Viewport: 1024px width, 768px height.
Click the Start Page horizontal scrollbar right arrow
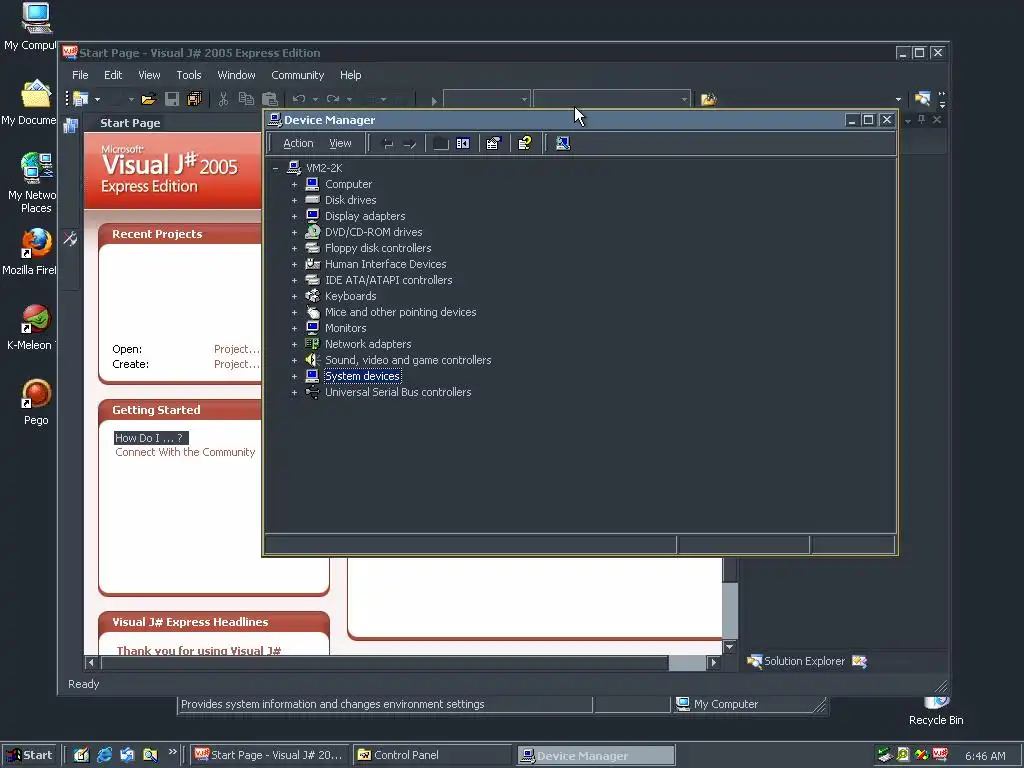click(x=714, y=663)
